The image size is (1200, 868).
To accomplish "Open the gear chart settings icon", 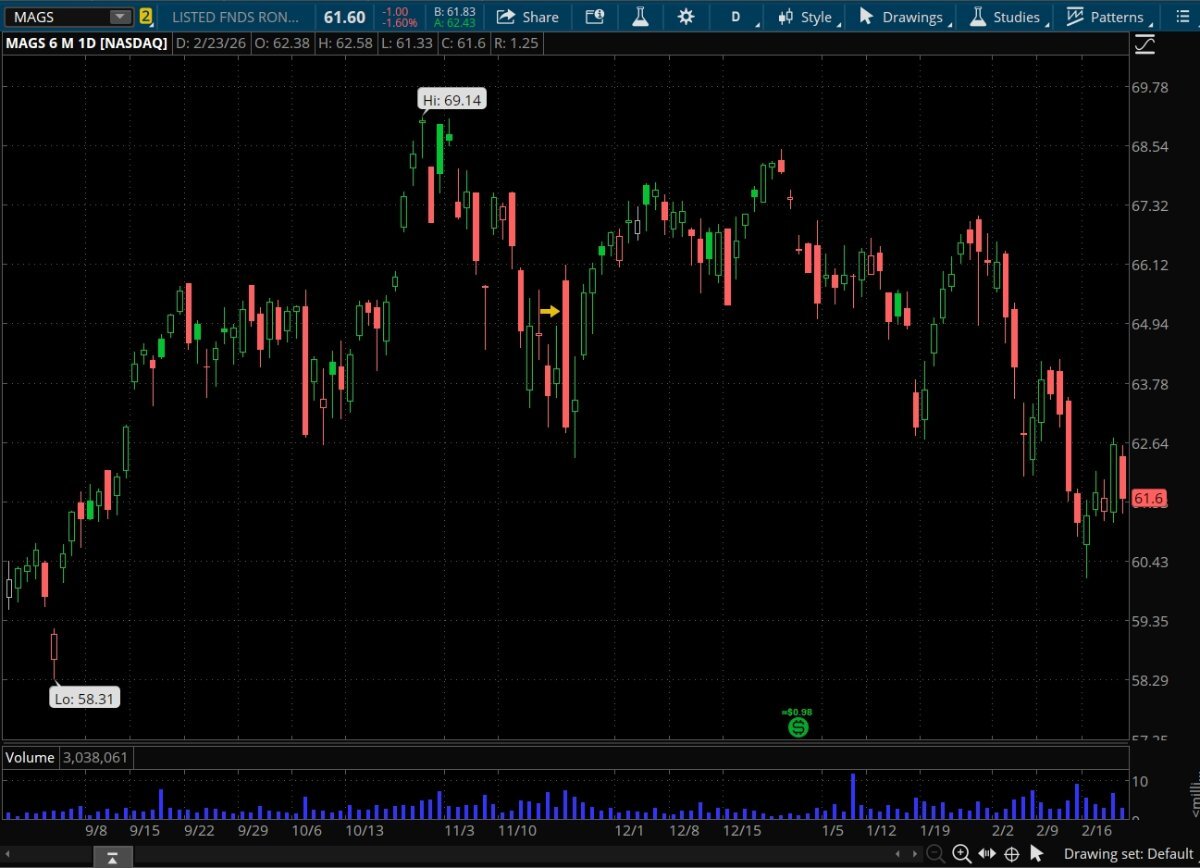I will click(x=685, y=17).
